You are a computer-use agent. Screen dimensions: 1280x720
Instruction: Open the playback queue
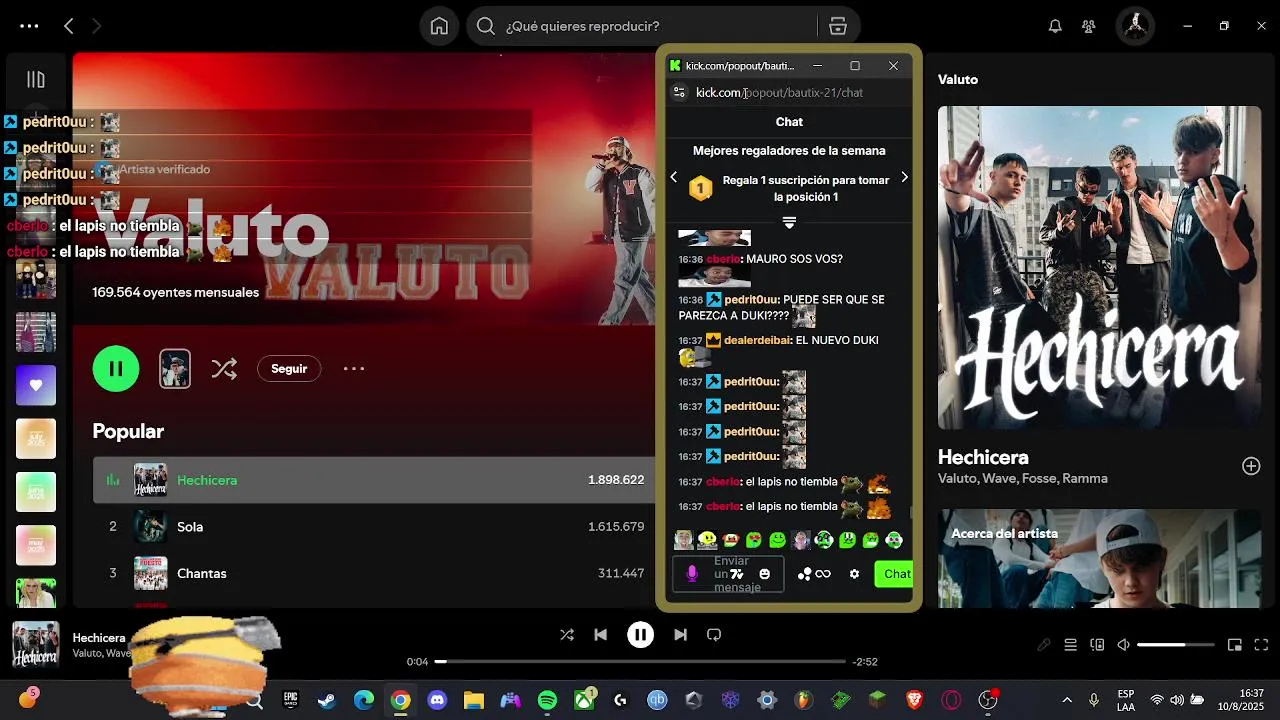click(x=1070, y=645)
